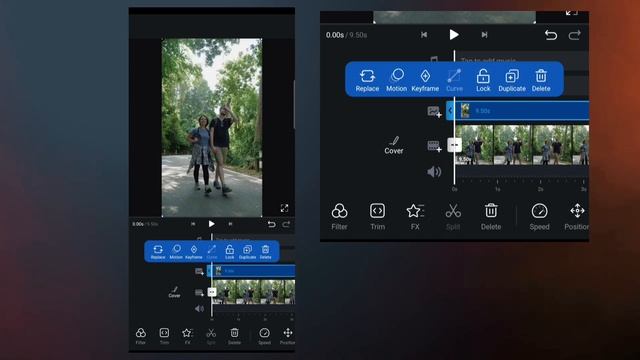The height and width of the screenshot is (360, 640).
Task: Add video clip icon in enlarged panel
Action: [434, 146]
